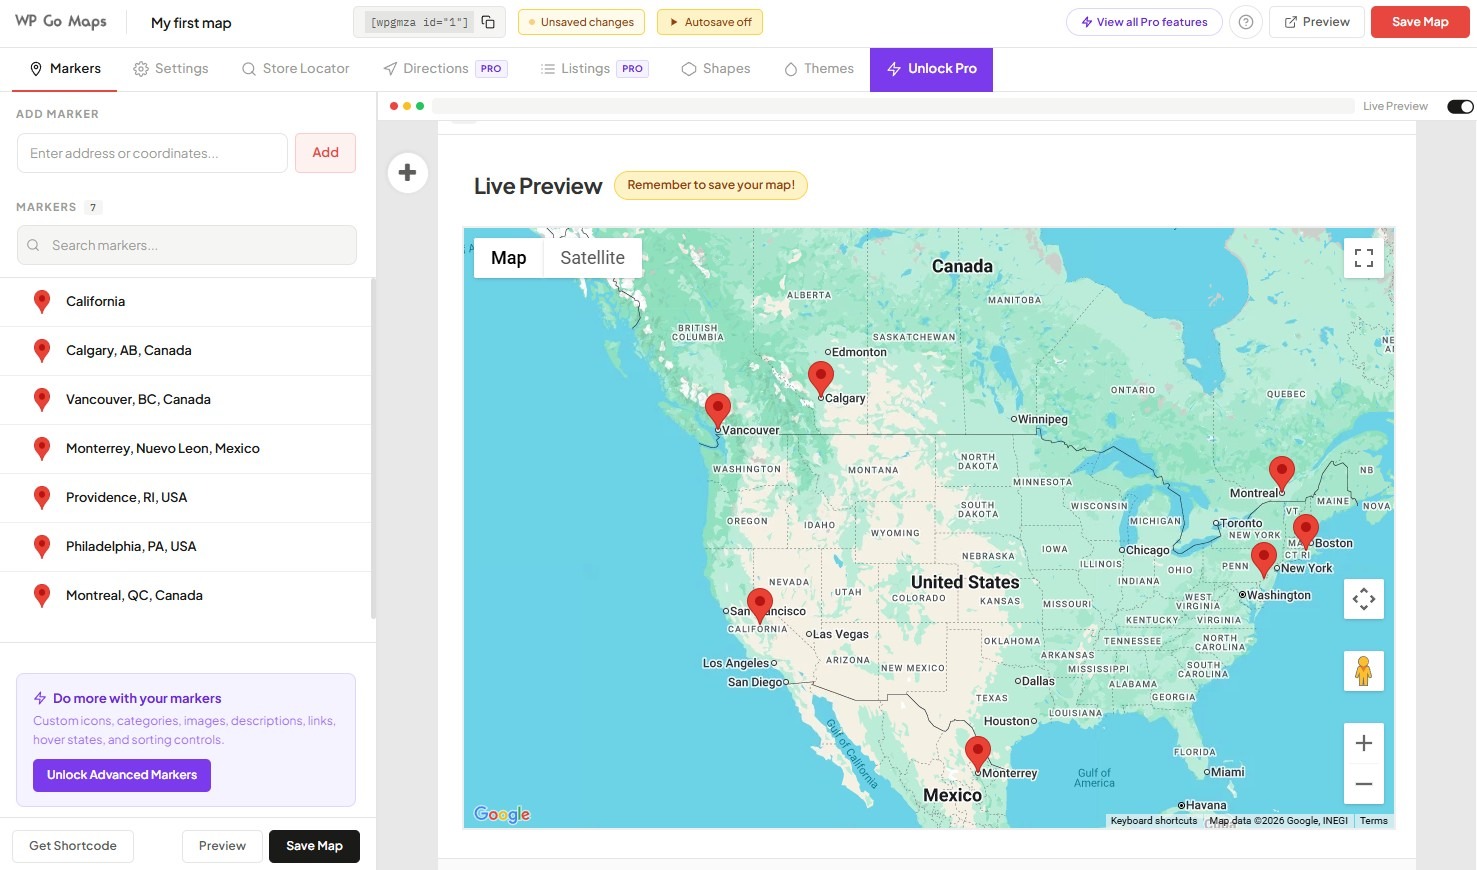The height and width of the screenshot is (870, 1477).
Task: Click the top Preview button
Action: pyautogui.click(x=1316, y=22)
